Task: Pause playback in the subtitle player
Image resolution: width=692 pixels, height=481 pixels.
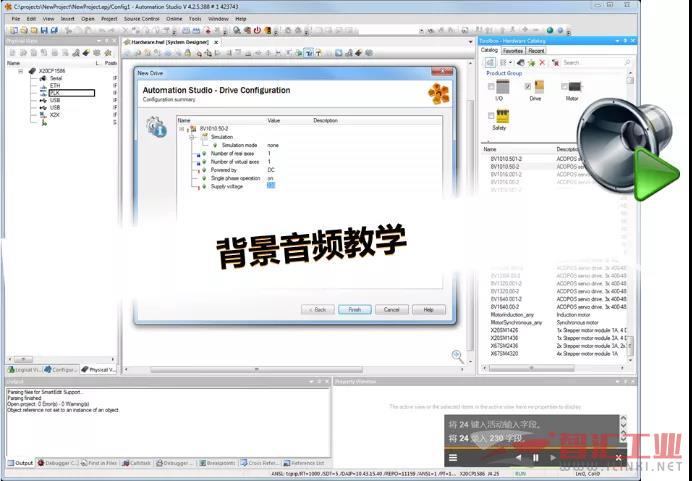Action: tap(536, 458)
